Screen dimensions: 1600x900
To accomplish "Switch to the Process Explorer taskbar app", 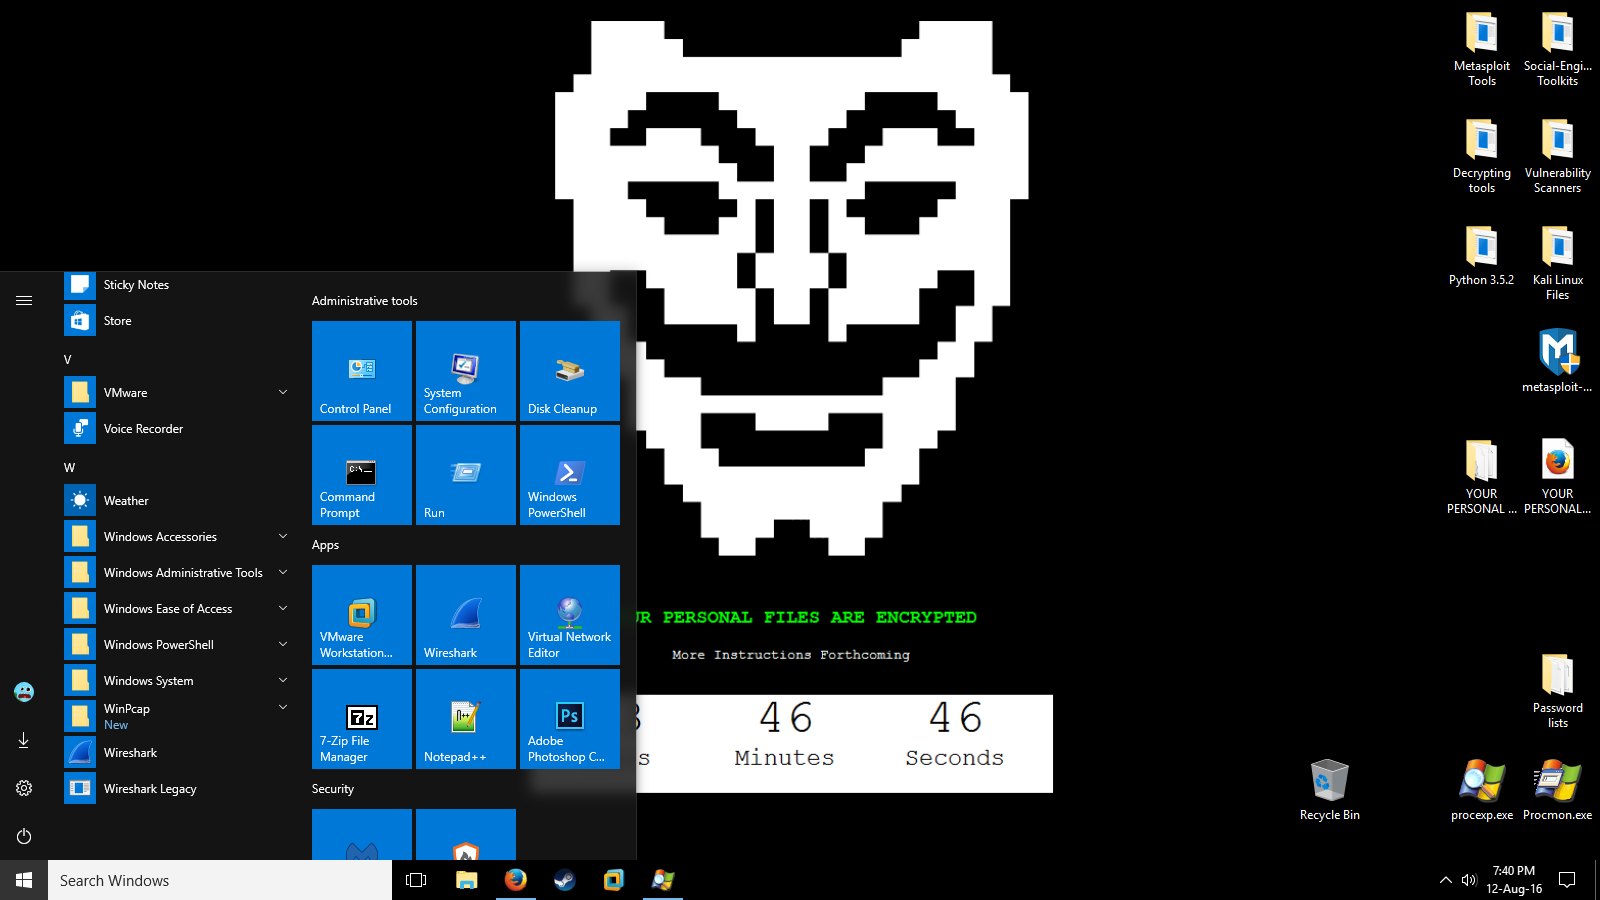I will (663, 880).
